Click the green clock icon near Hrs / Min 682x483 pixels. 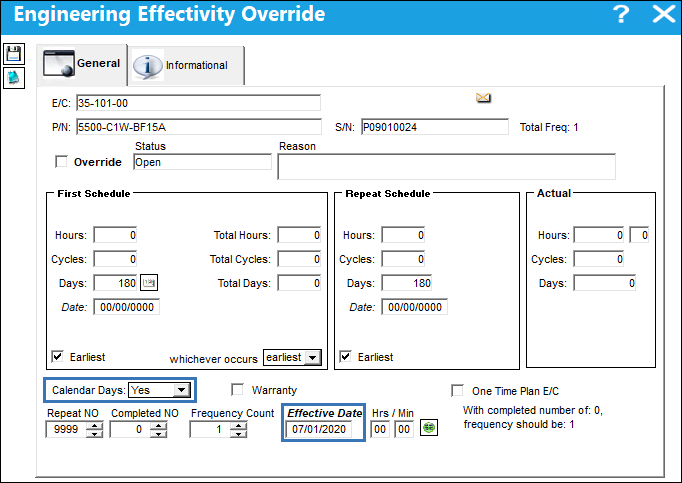pyautogui.click(x=429, y=428)
